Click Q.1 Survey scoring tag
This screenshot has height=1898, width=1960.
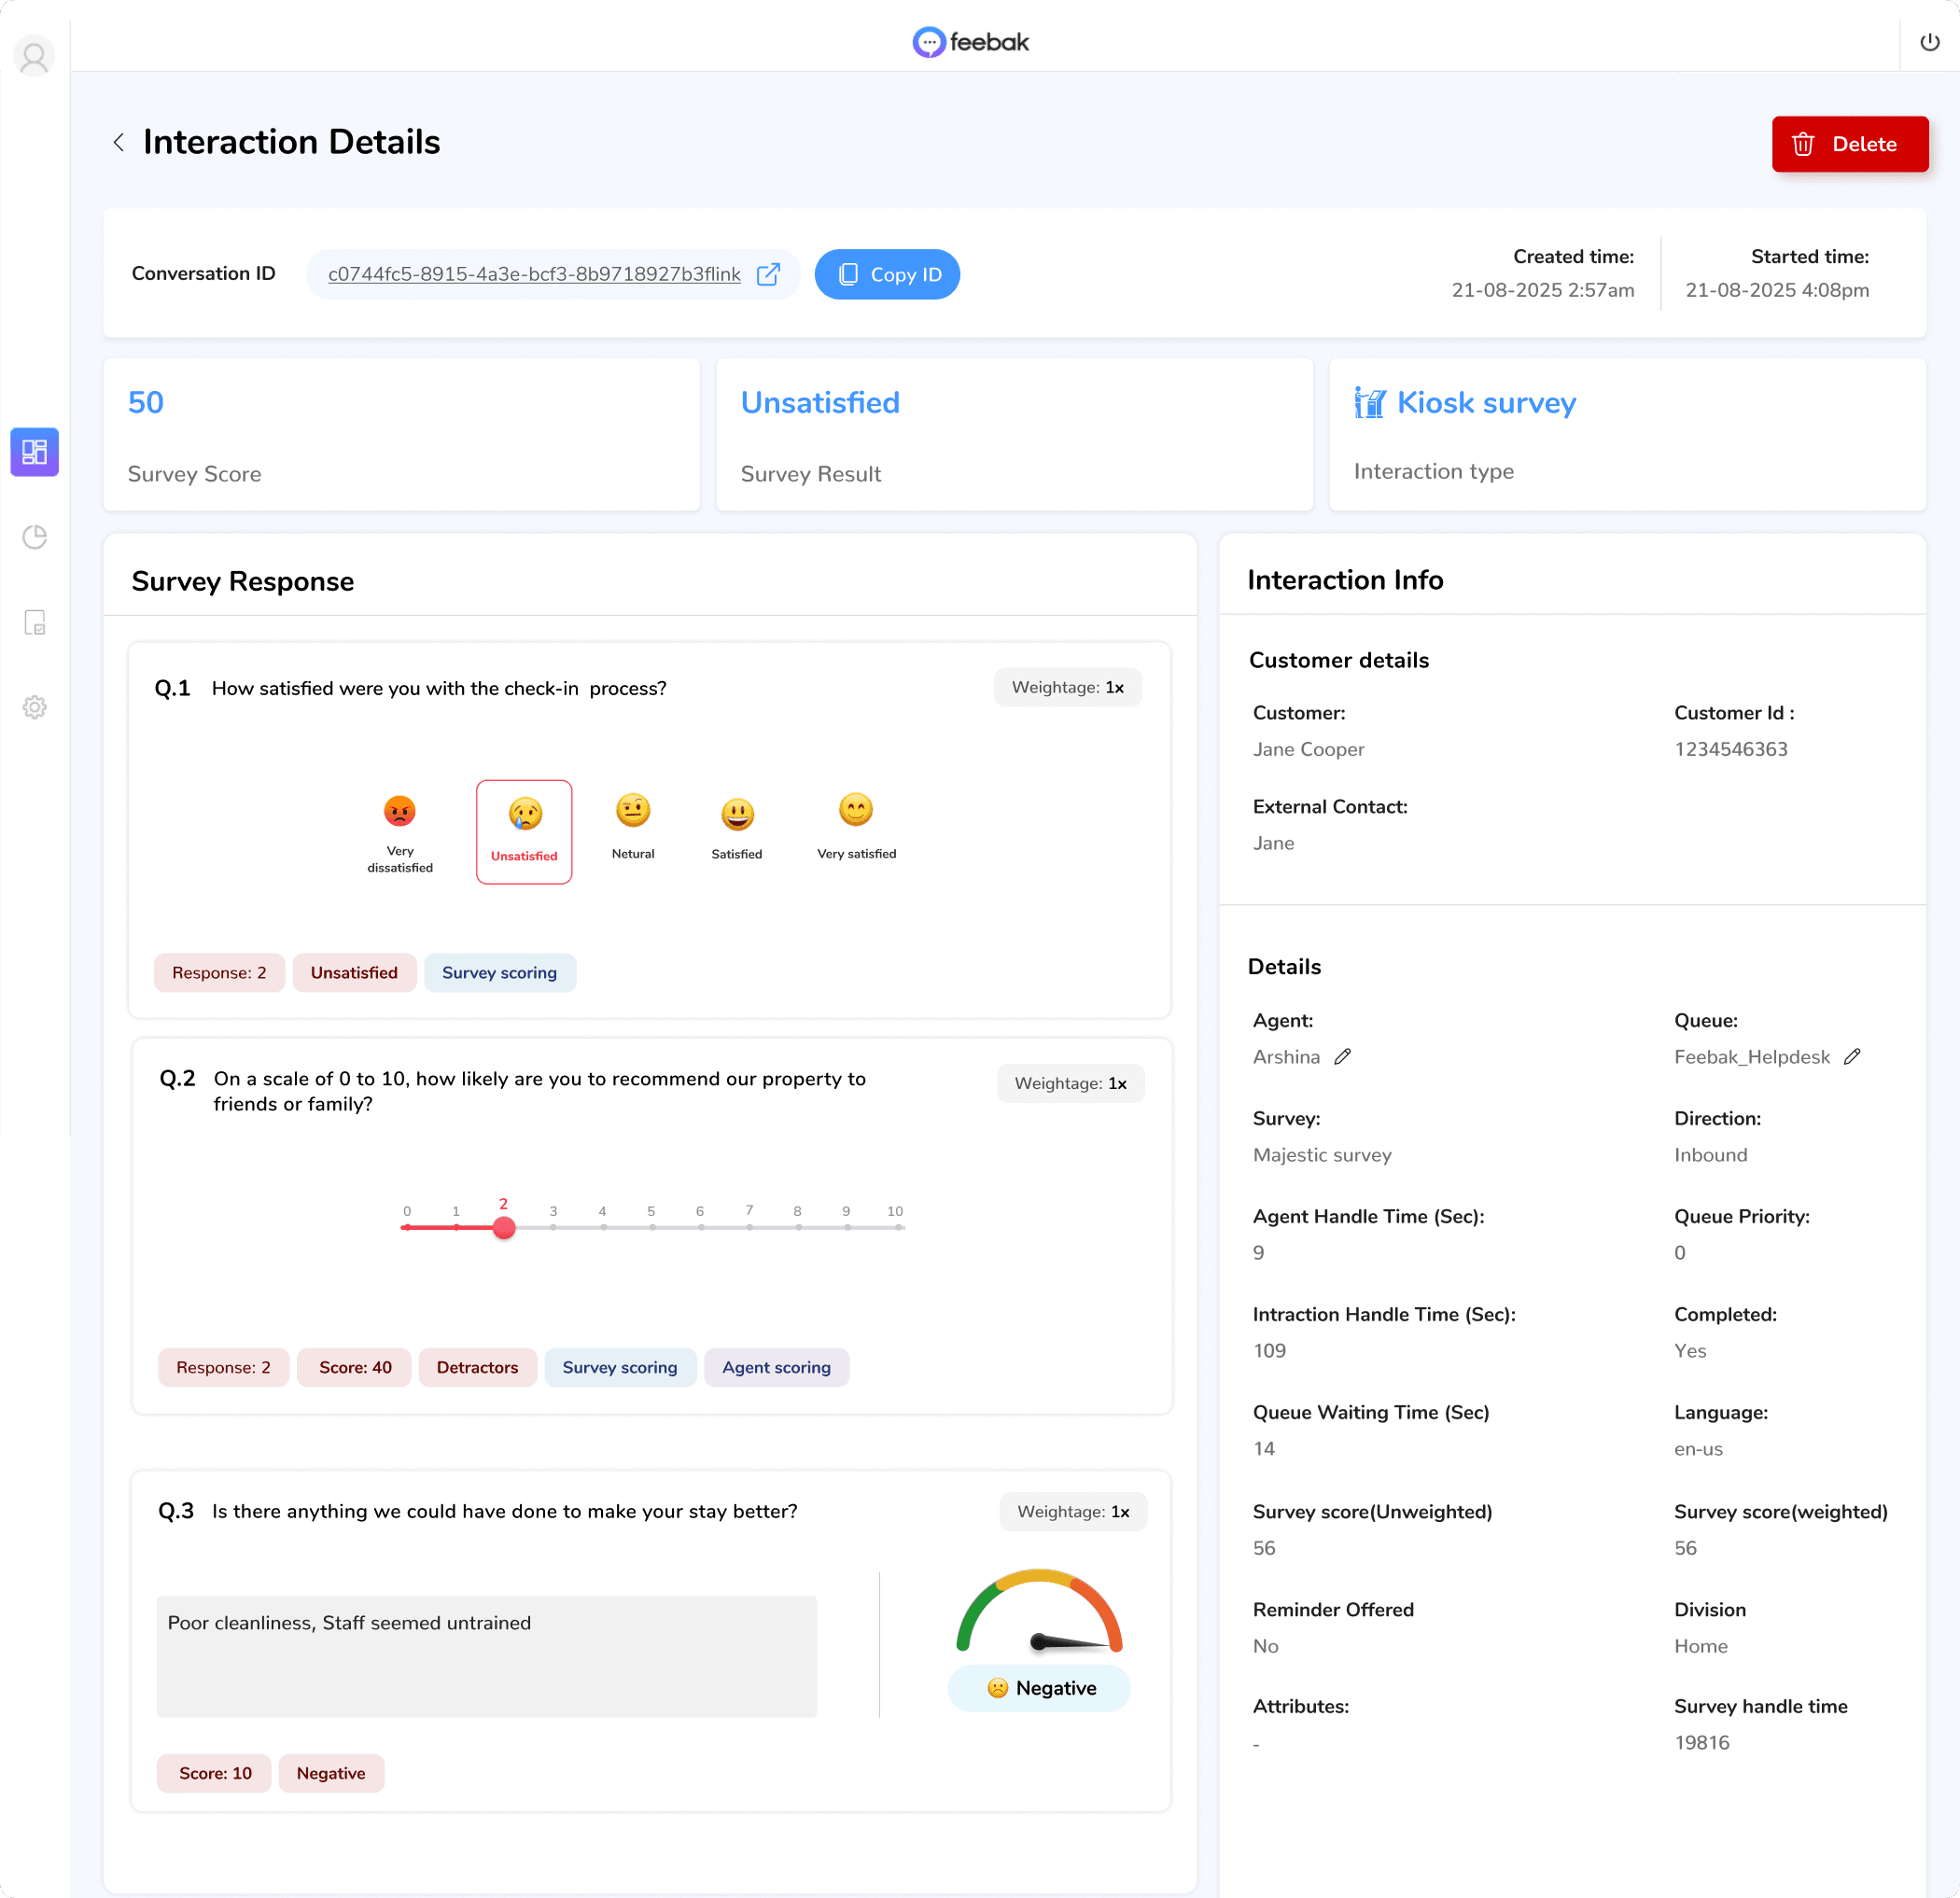[x=499, y=973]
